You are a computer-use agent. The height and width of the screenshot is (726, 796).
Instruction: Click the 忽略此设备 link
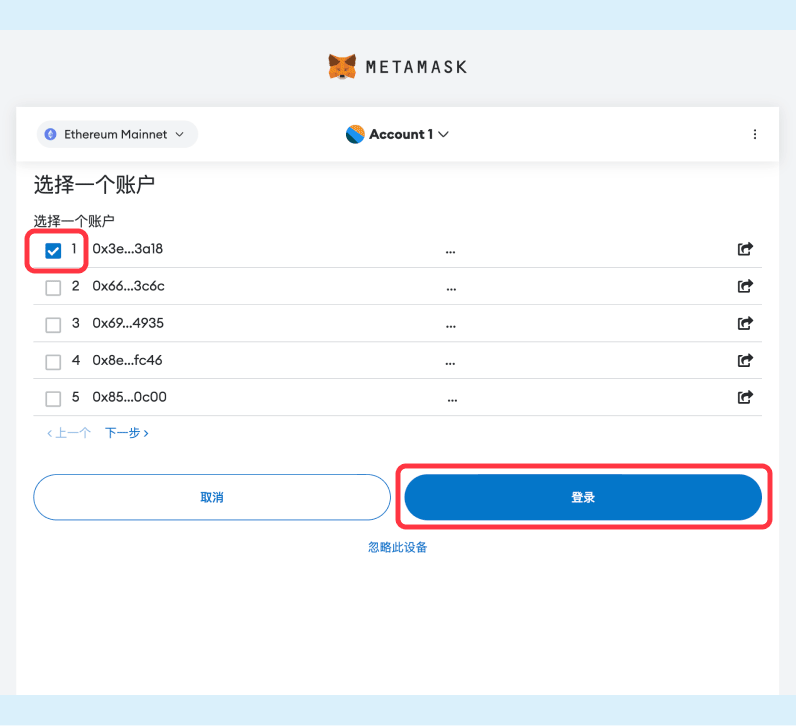pyautogui.click(x=398, y=547)
